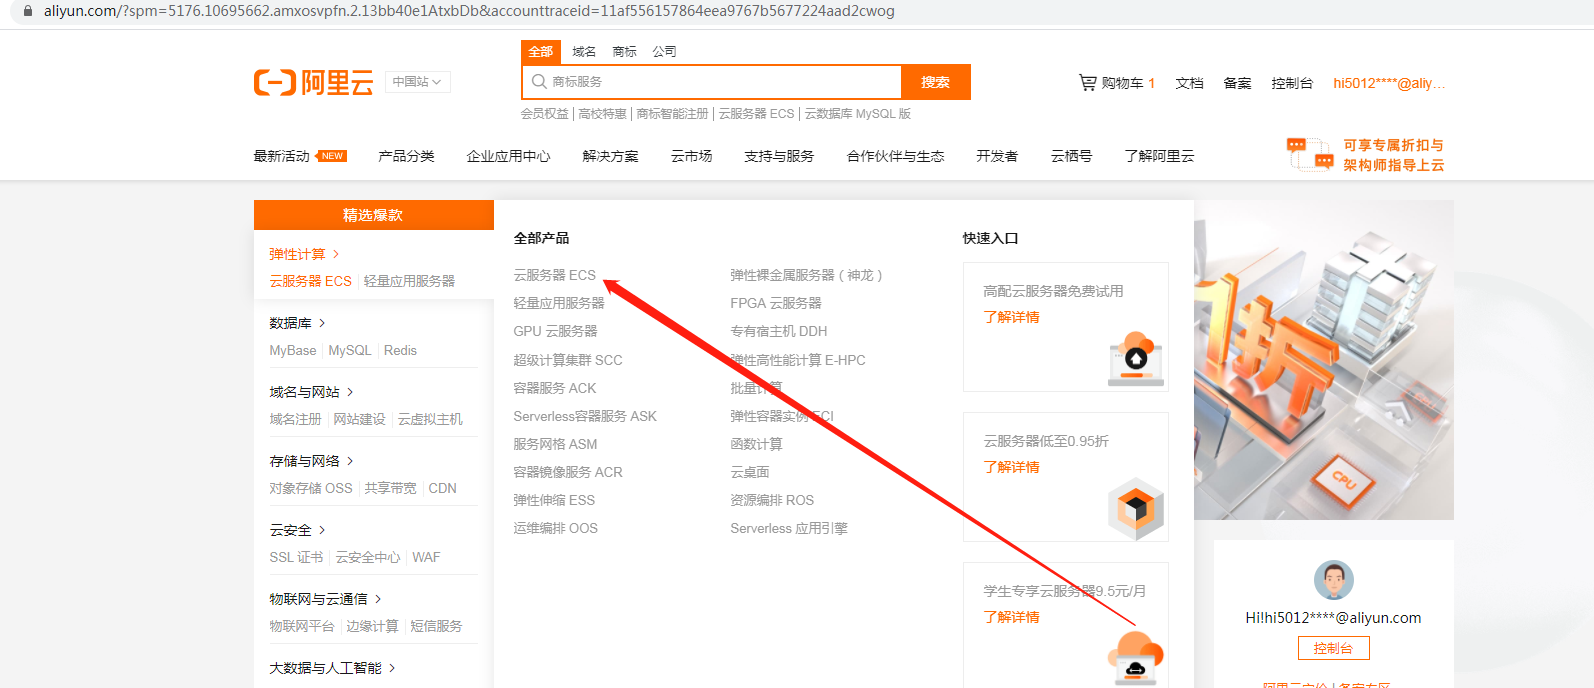
Task: Open the 云栖号 menu
Action: pos(1071,156)
